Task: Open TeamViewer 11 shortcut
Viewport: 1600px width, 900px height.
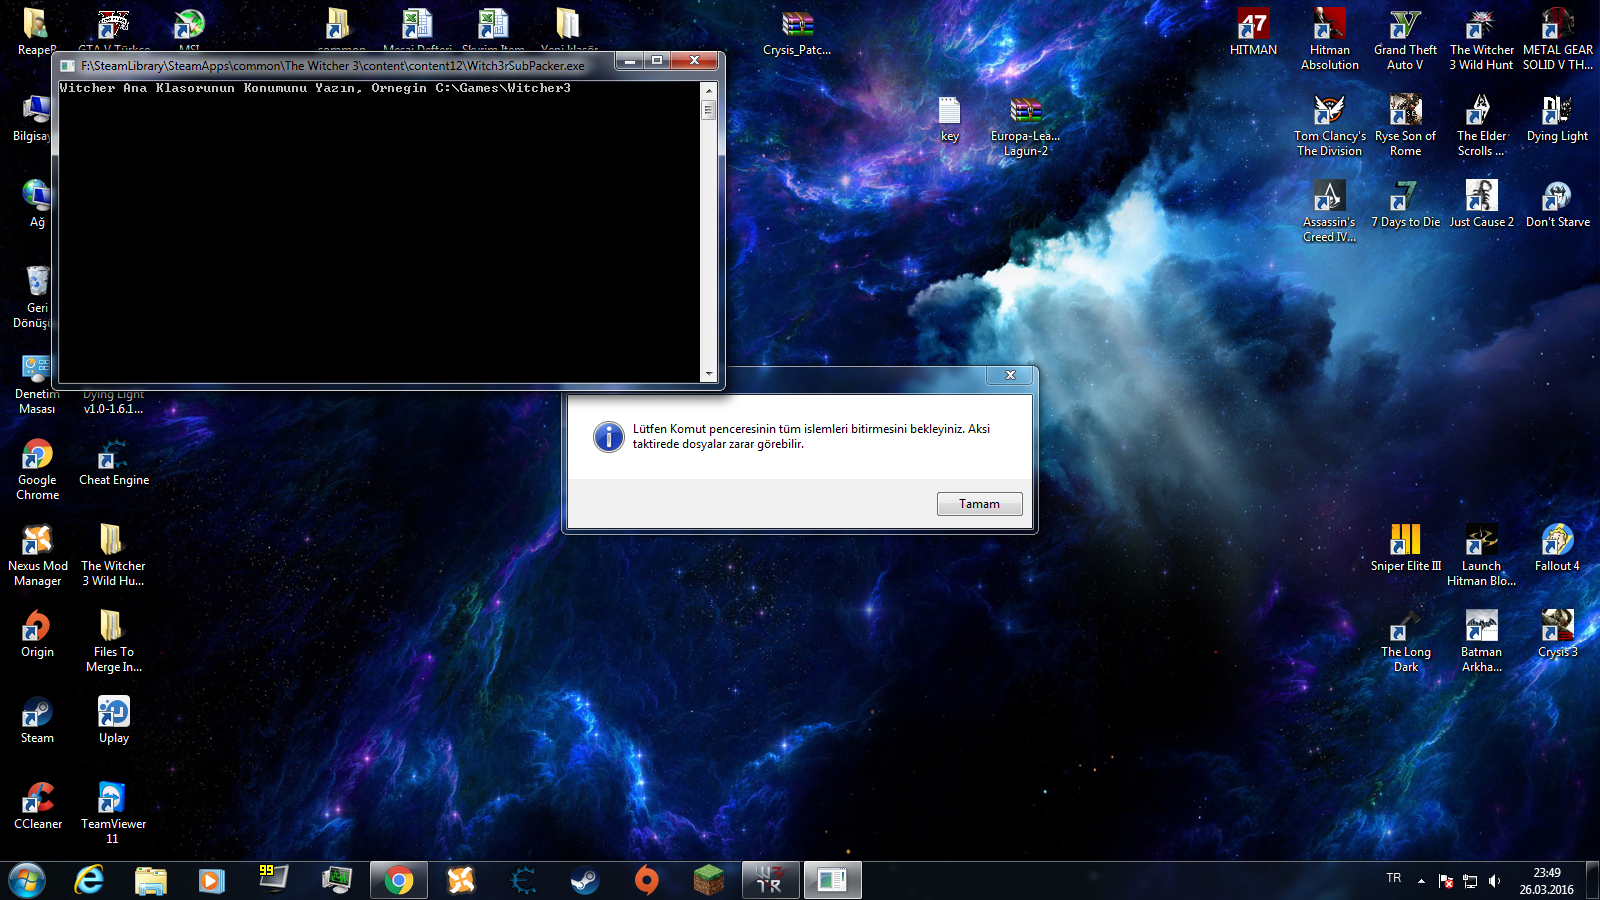Action: 113,813
